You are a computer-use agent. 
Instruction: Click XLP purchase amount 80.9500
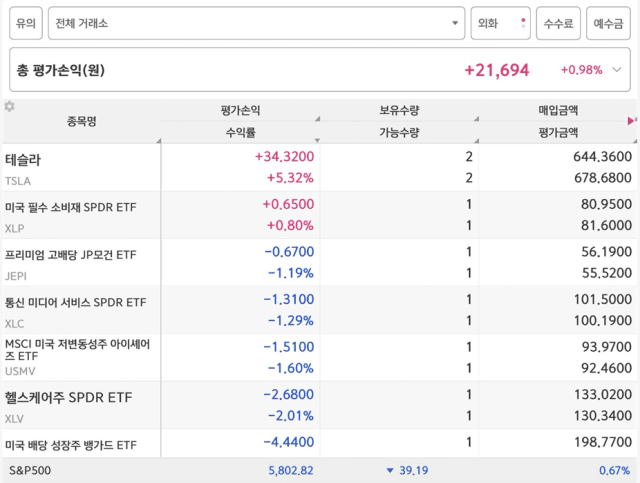pos(607,204)
